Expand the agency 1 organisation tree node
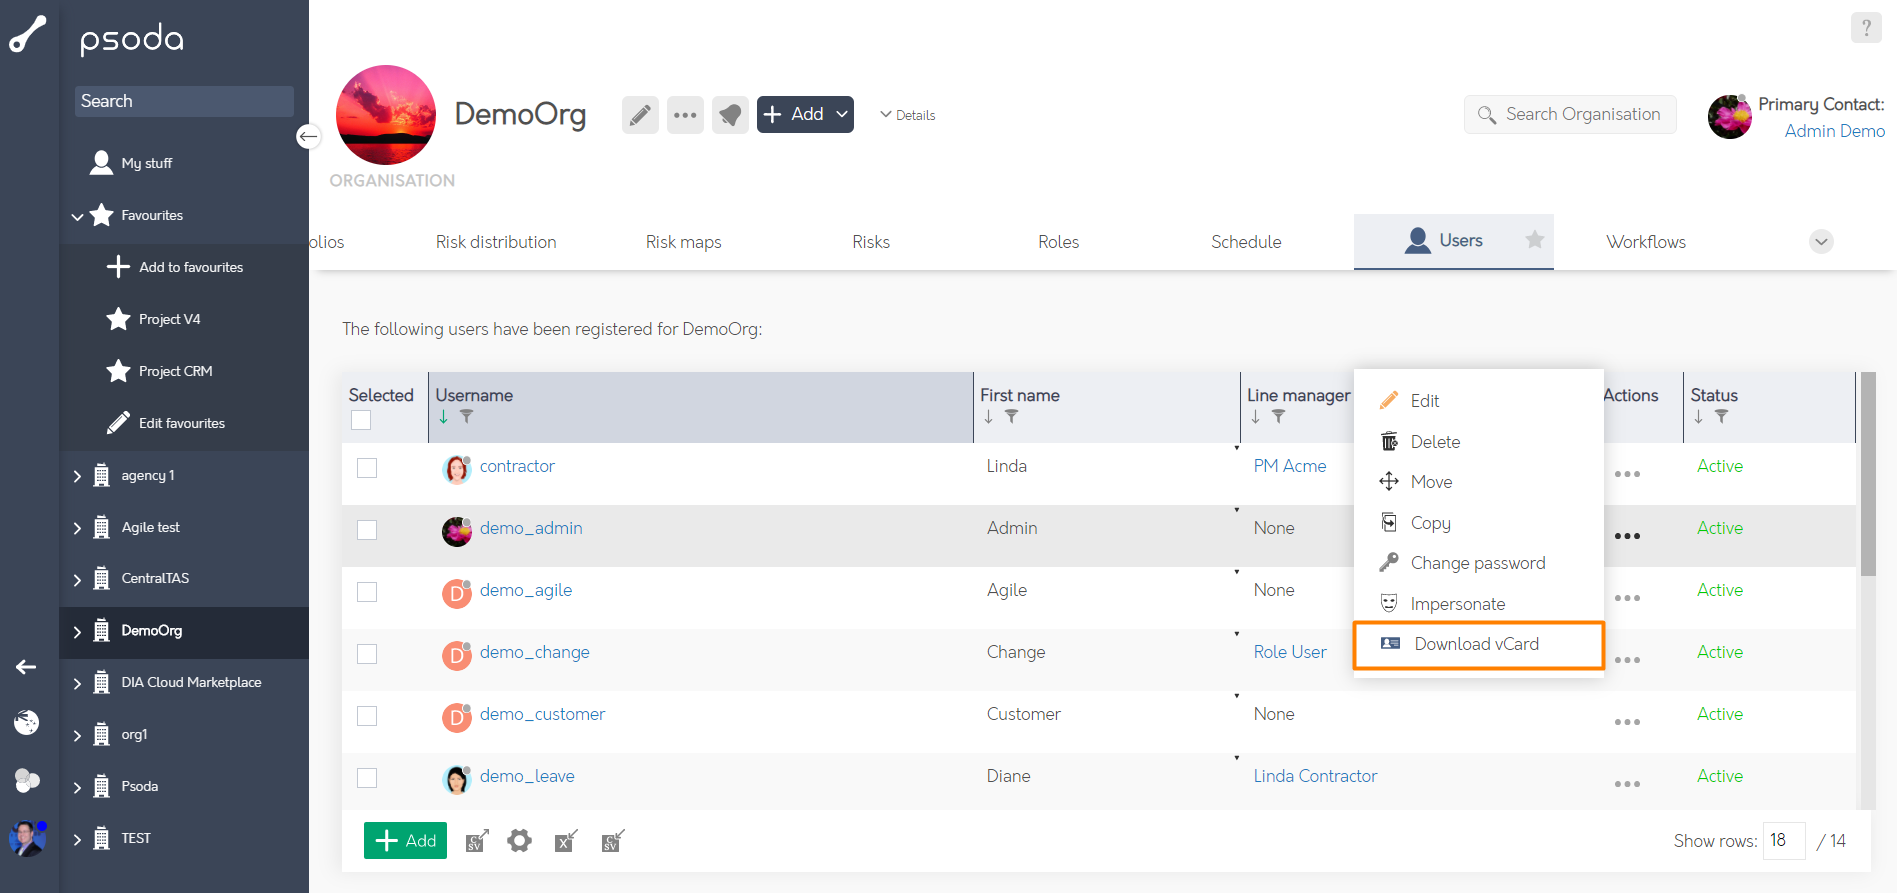 (77, 476)
